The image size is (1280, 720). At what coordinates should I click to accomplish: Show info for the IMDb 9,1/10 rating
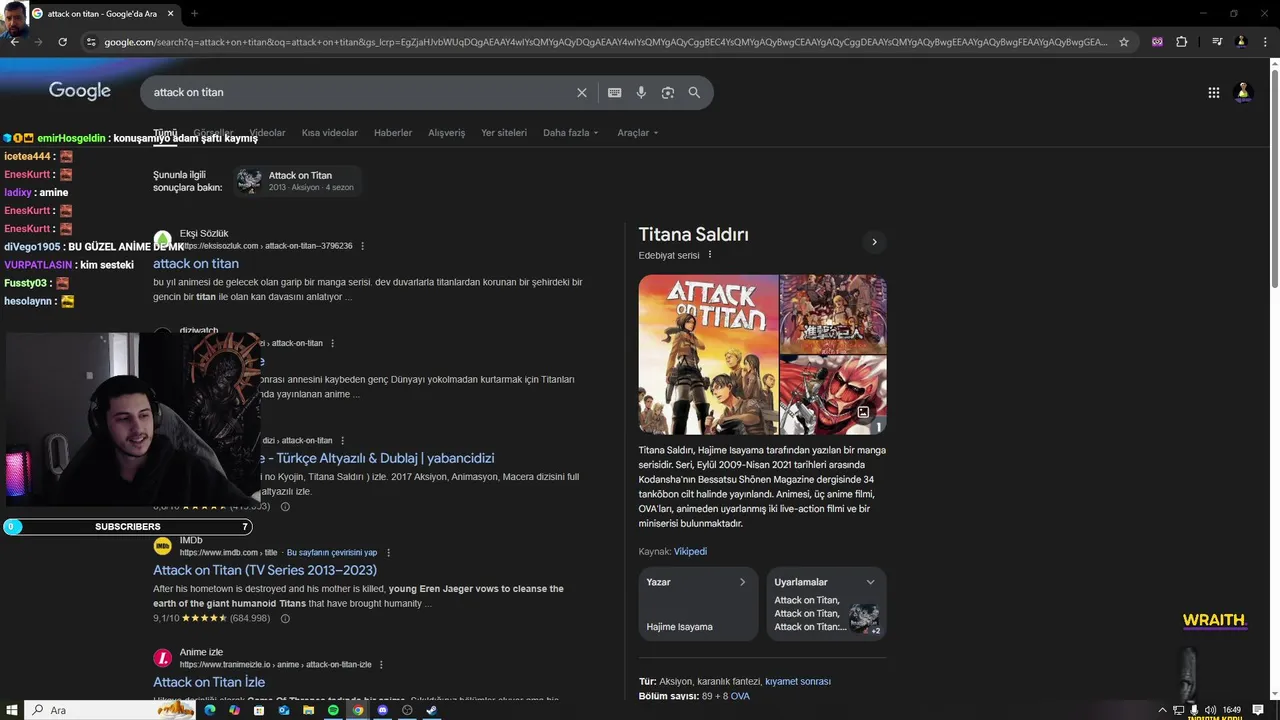tap(285, 619)
